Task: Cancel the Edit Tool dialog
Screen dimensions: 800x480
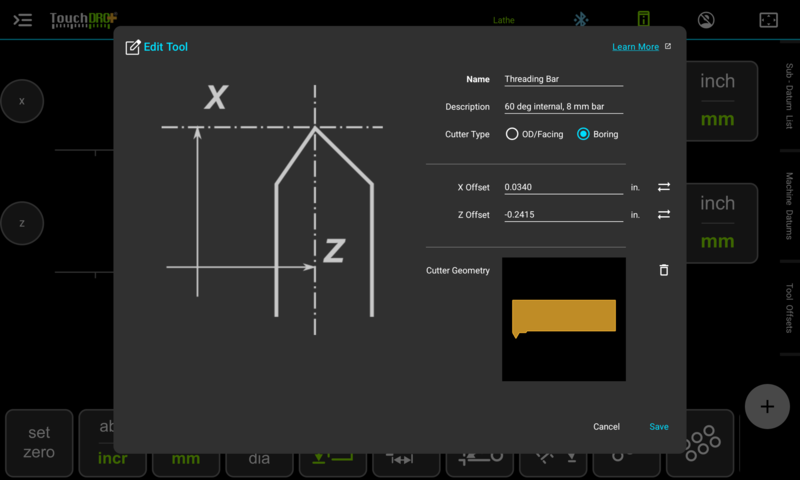Action: 606,426
